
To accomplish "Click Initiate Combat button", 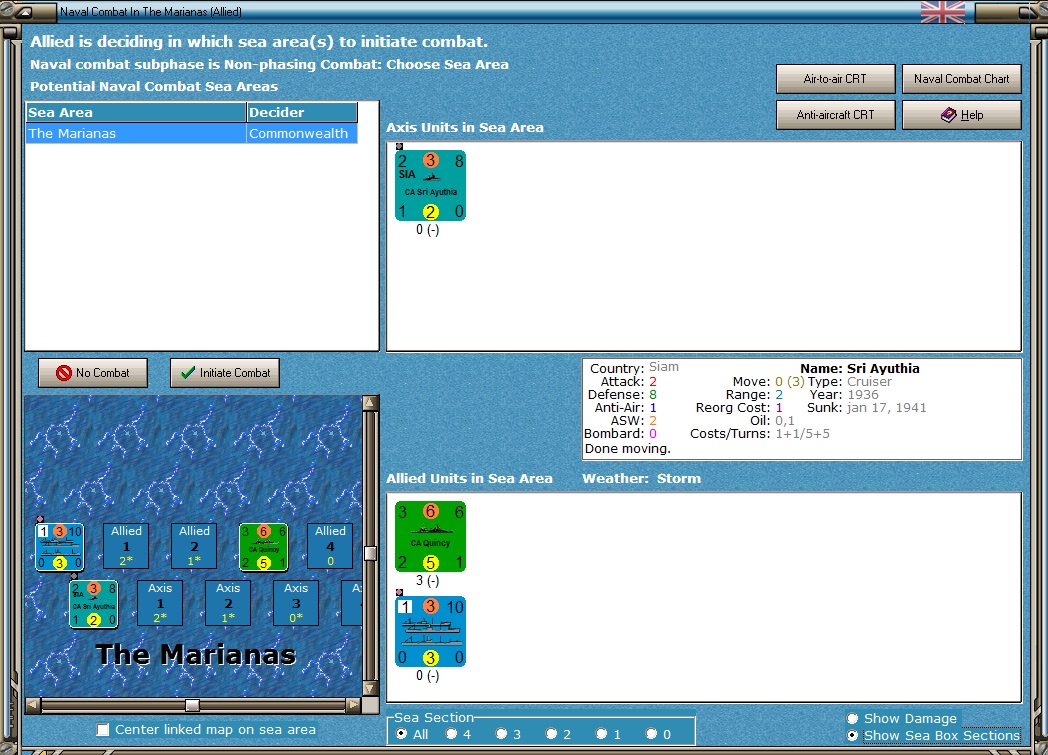I will coord(225,373).
